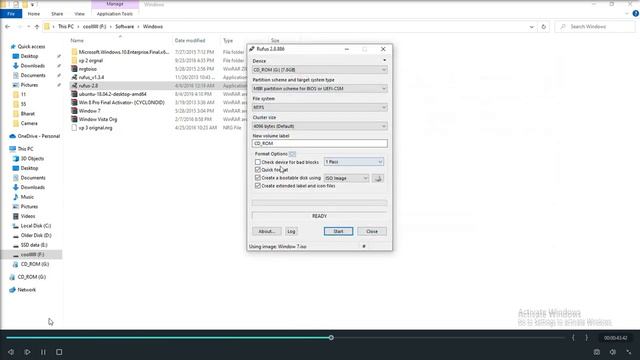Click the mark-in brace on player timeline

point(573,338)
